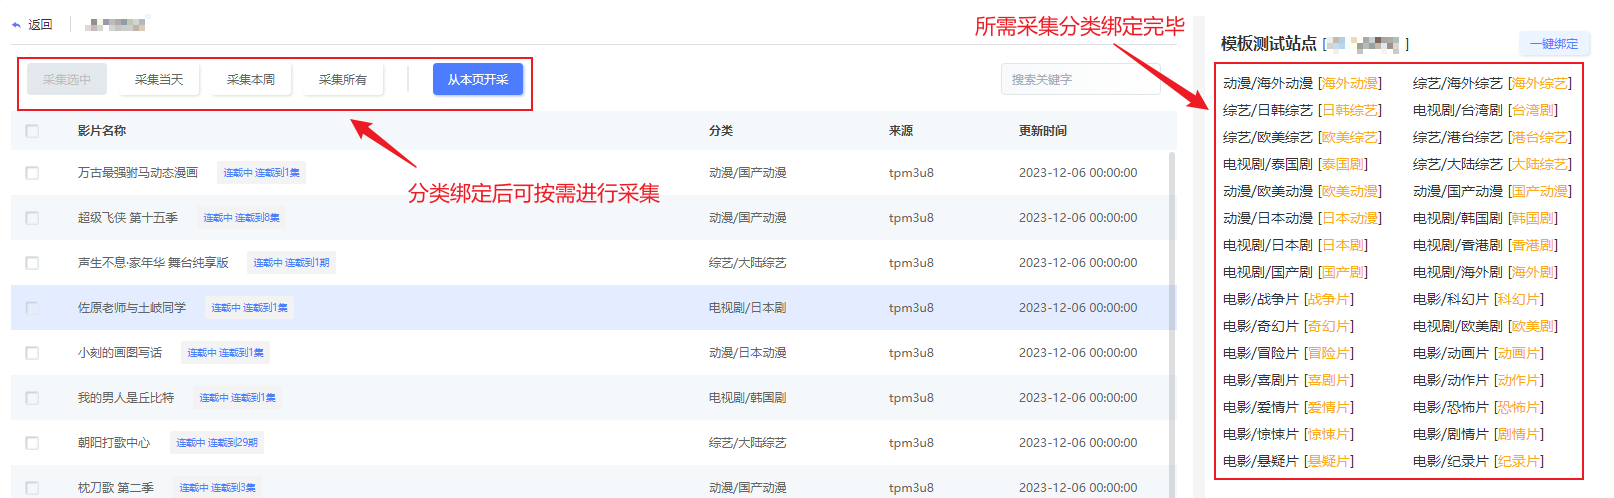Click the 科幻片 bound category link
The height and width of the screenshot is (498, 1614).
(x=1519, y=300)
